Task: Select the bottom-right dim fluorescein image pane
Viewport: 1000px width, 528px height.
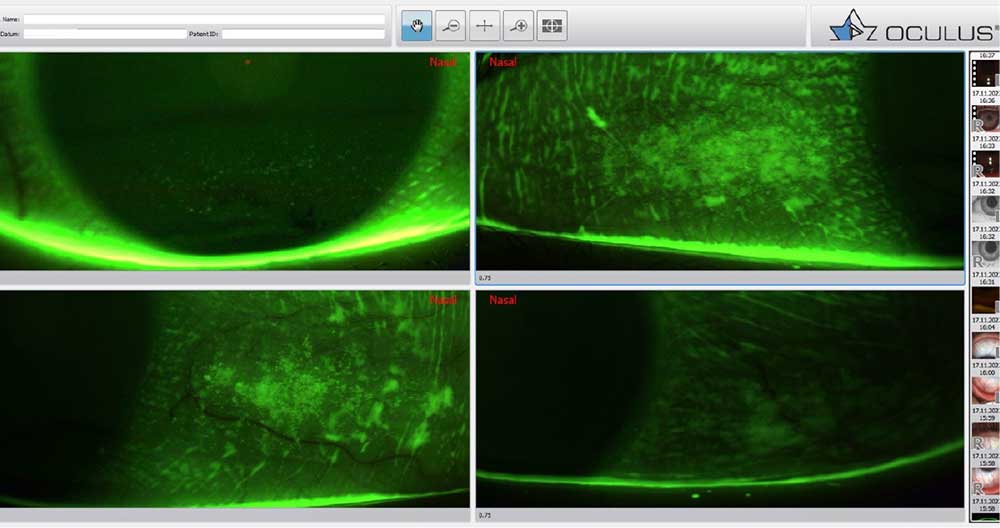Action: tap(720, 399)
